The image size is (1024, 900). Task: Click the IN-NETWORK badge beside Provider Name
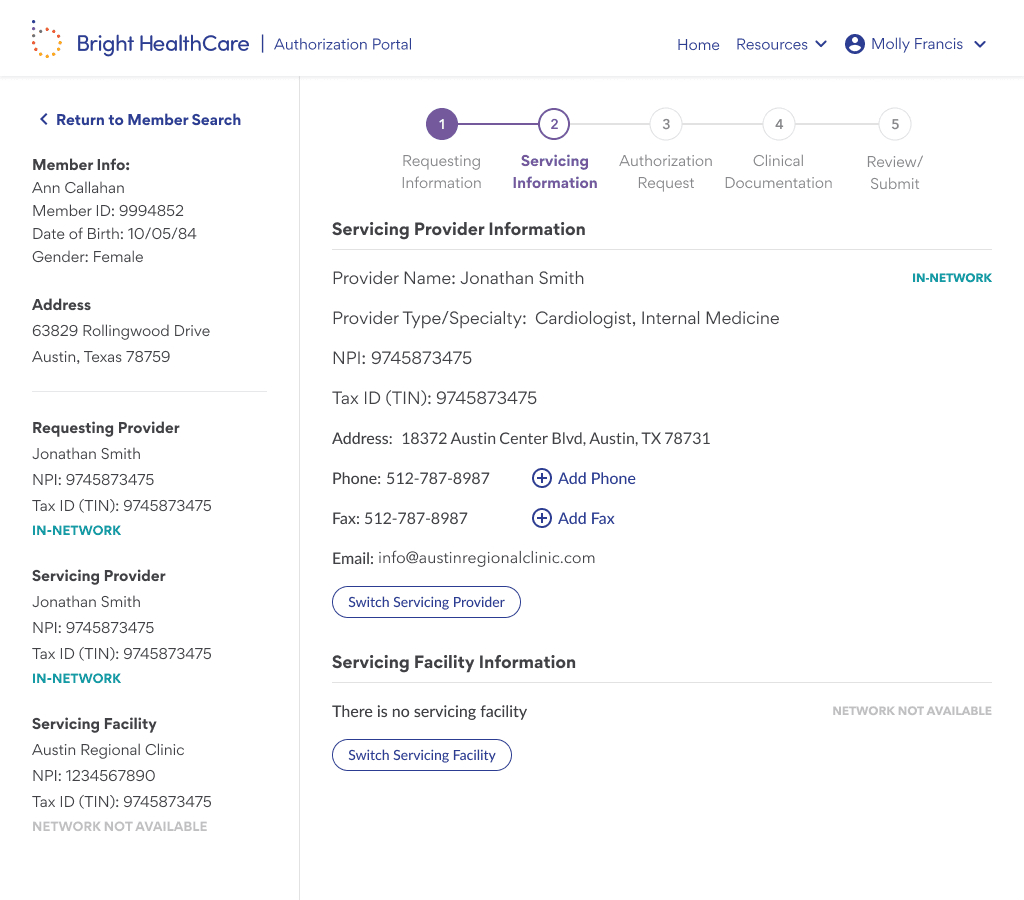tap(952, 278)
